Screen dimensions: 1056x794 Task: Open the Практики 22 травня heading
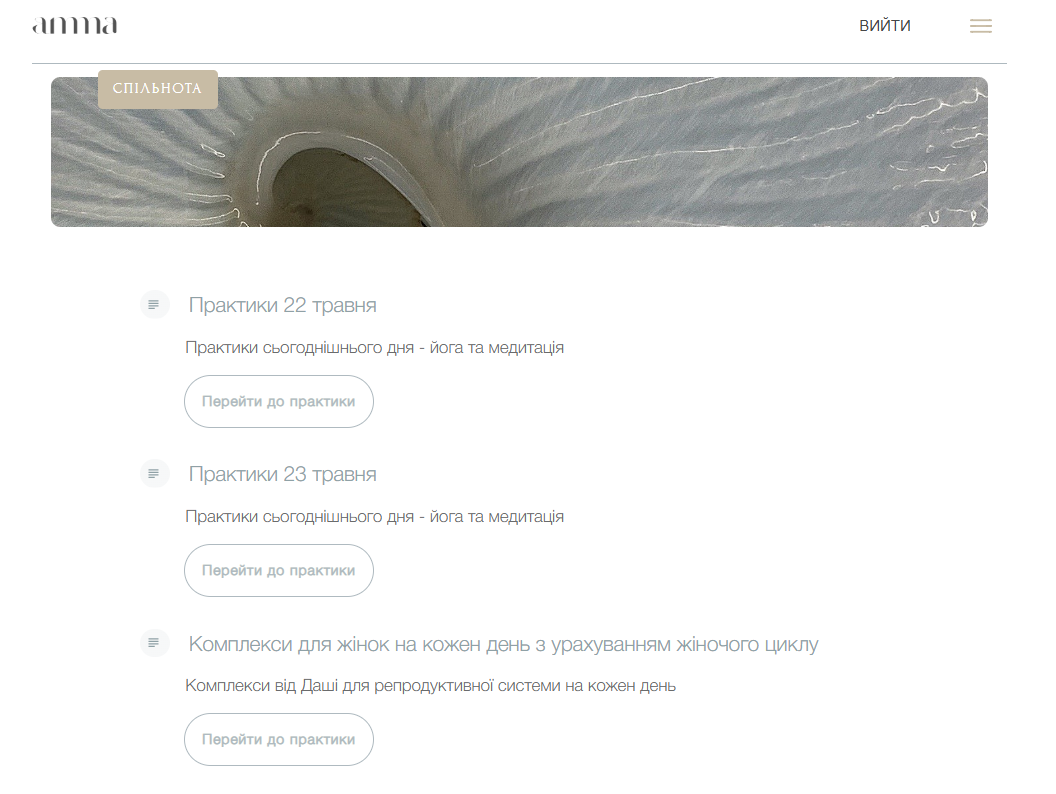point(282,305)
